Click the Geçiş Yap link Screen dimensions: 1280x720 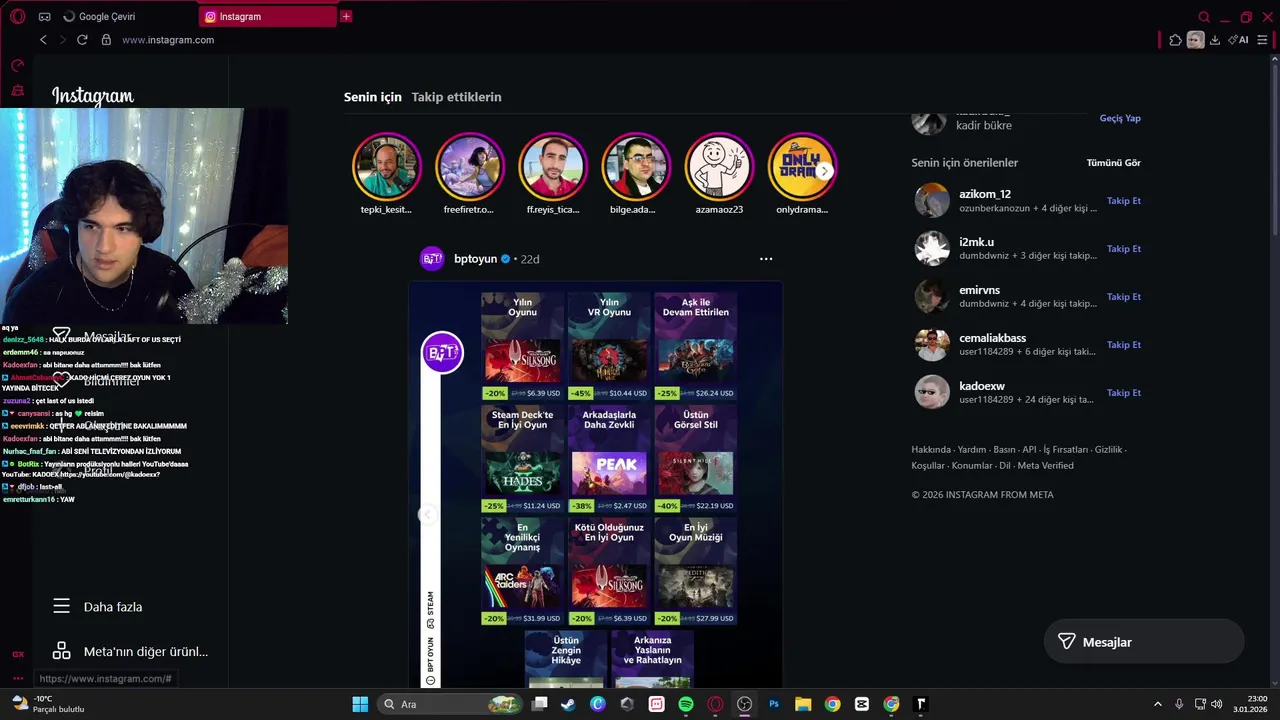pyautogui.click(x=1120, y=118)
